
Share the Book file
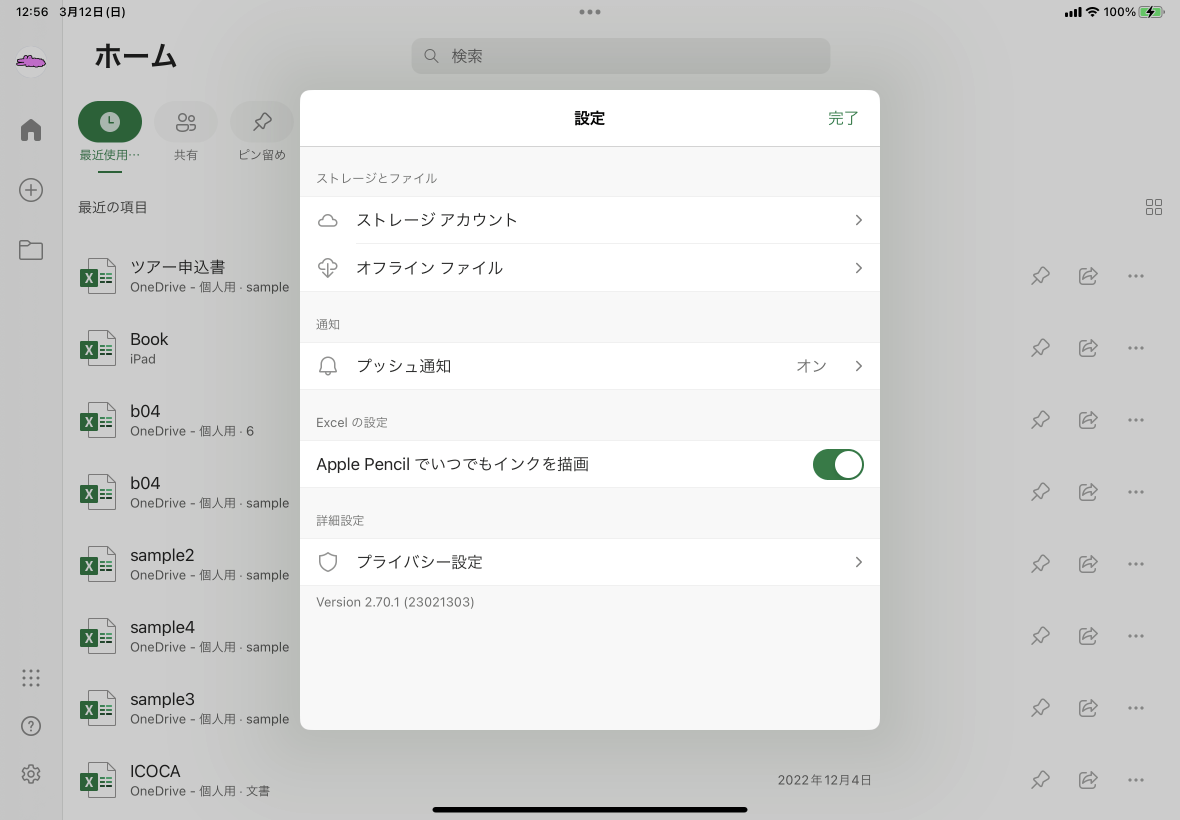point(1088,348)
